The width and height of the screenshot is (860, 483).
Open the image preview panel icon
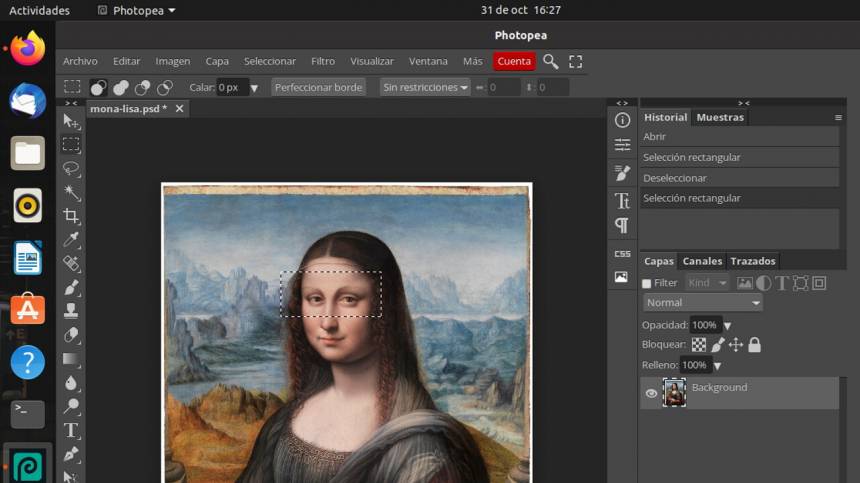621,277
